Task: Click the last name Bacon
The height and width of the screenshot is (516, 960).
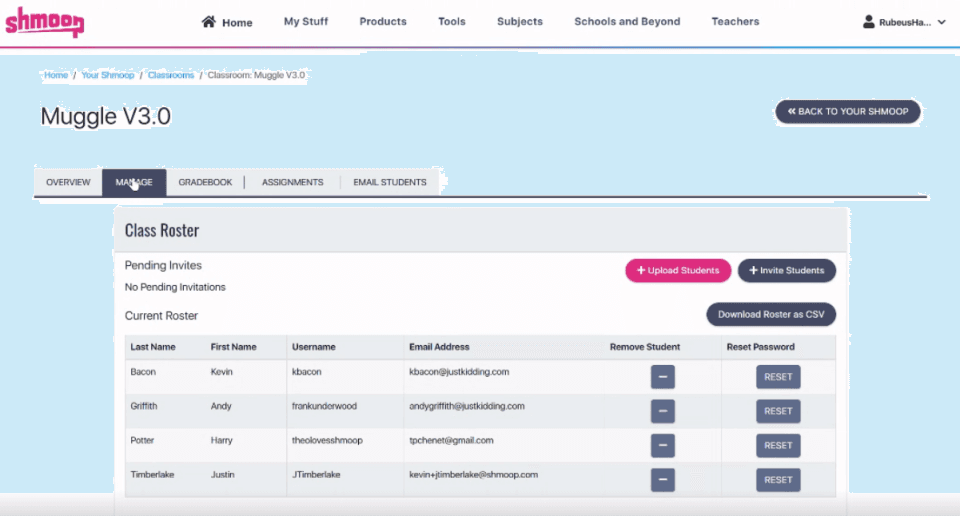Action: (x=143, y=372)
